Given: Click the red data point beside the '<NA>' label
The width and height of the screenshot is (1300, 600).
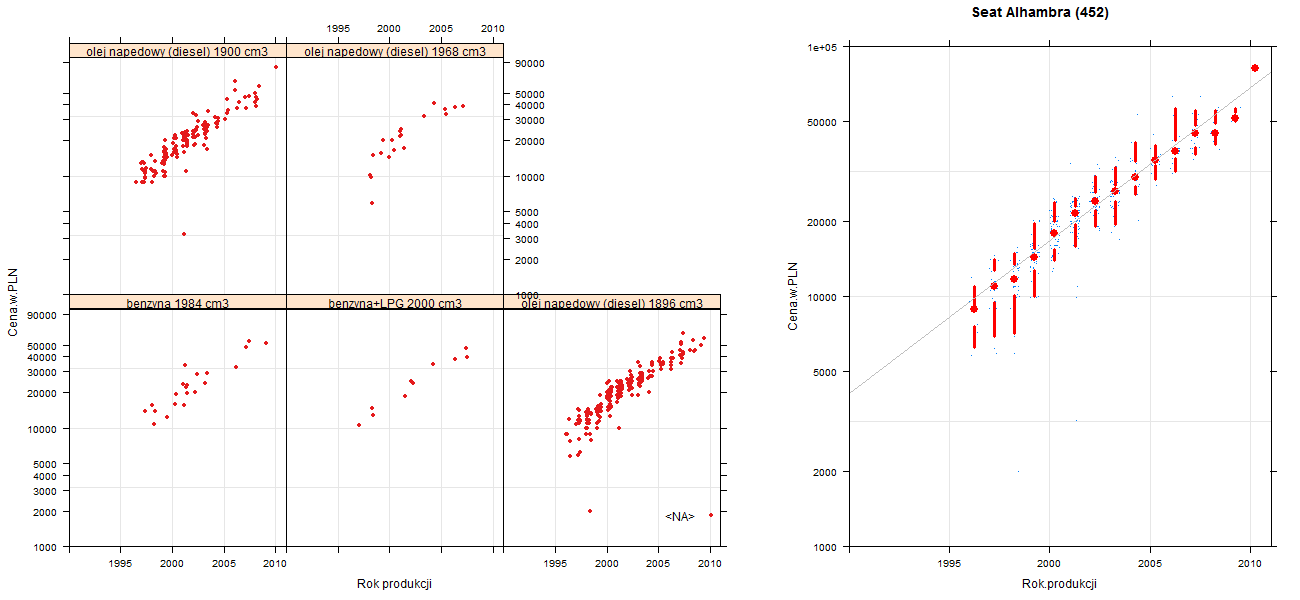Looking at the screenshot, I should click(x=711, y=515).
